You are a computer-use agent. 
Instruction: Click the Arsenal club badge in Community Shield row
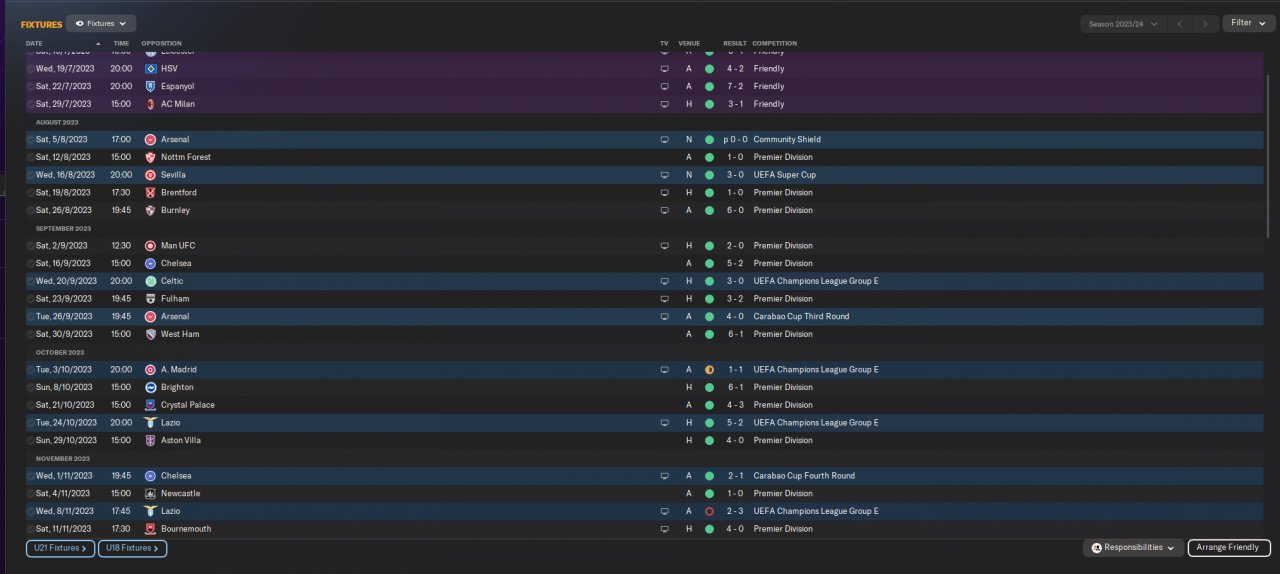coord(150,140)
